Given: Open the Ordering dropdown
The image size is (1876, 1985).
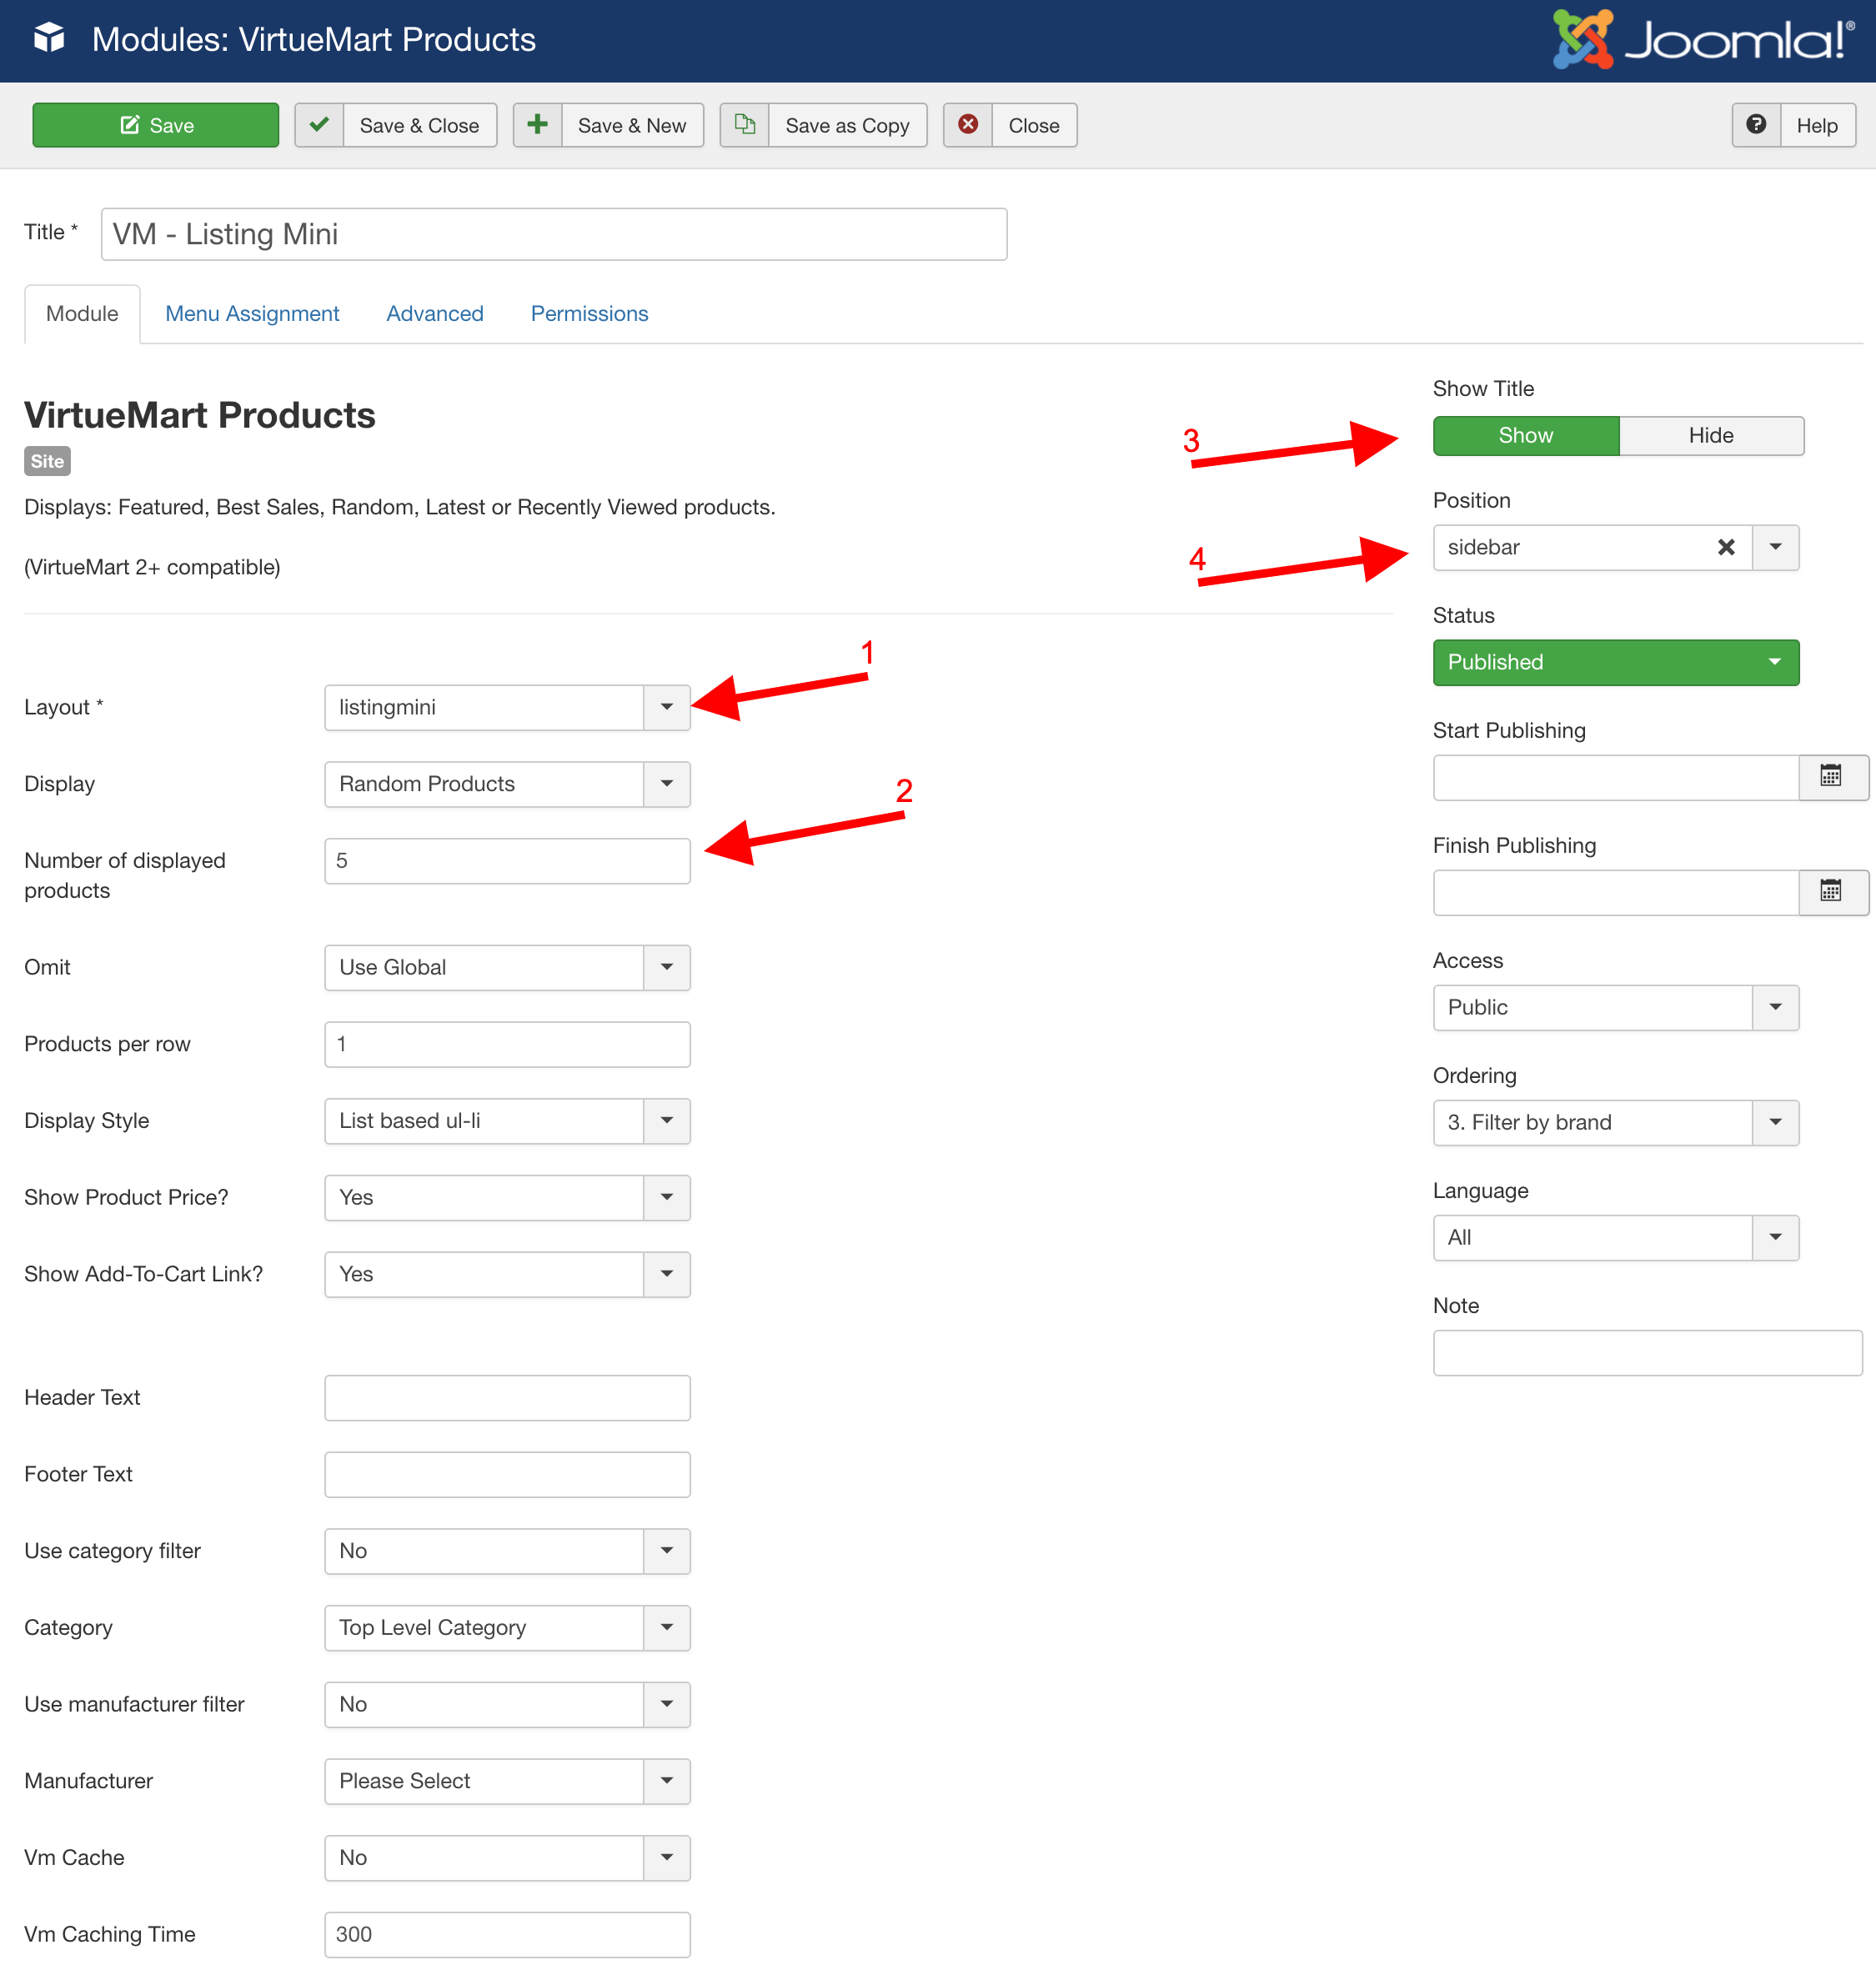Looking at the screenshot, I should point(1615,1122).
